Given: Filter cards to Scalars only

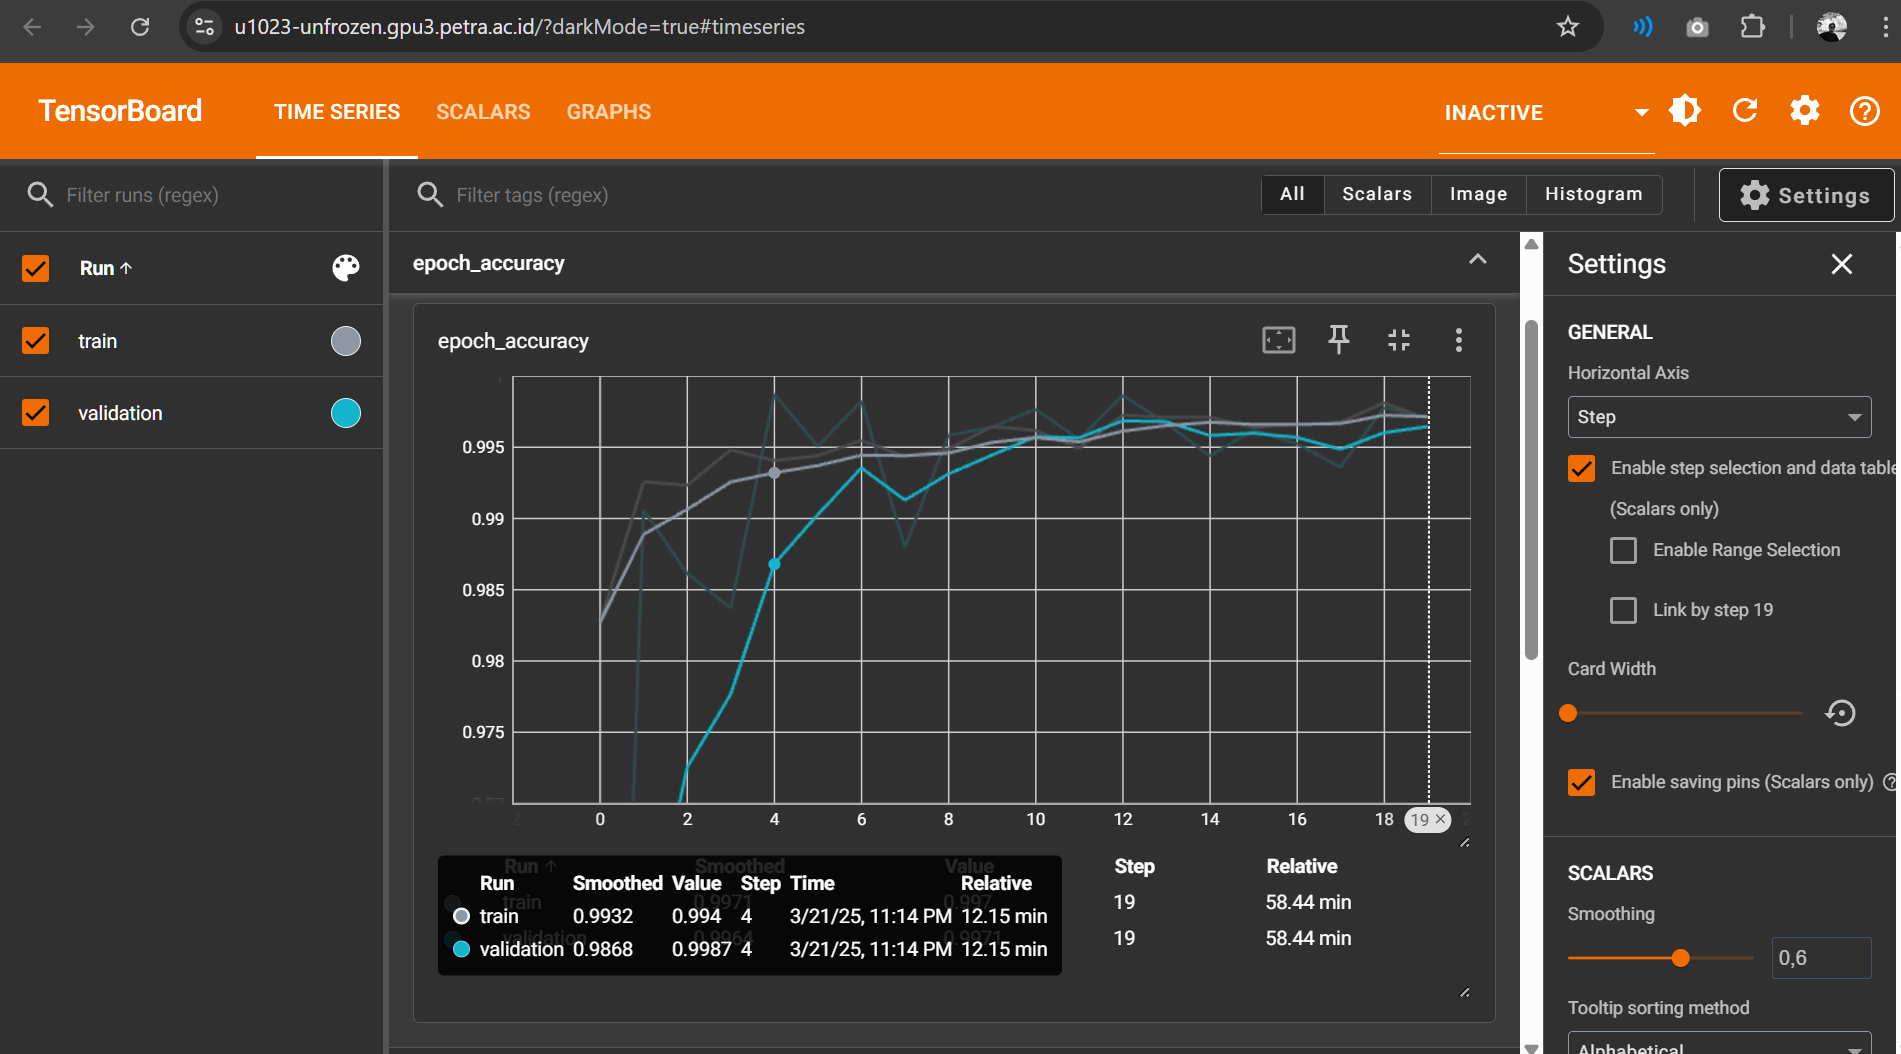Looking at the screenshot, I should click(1377, 194).
